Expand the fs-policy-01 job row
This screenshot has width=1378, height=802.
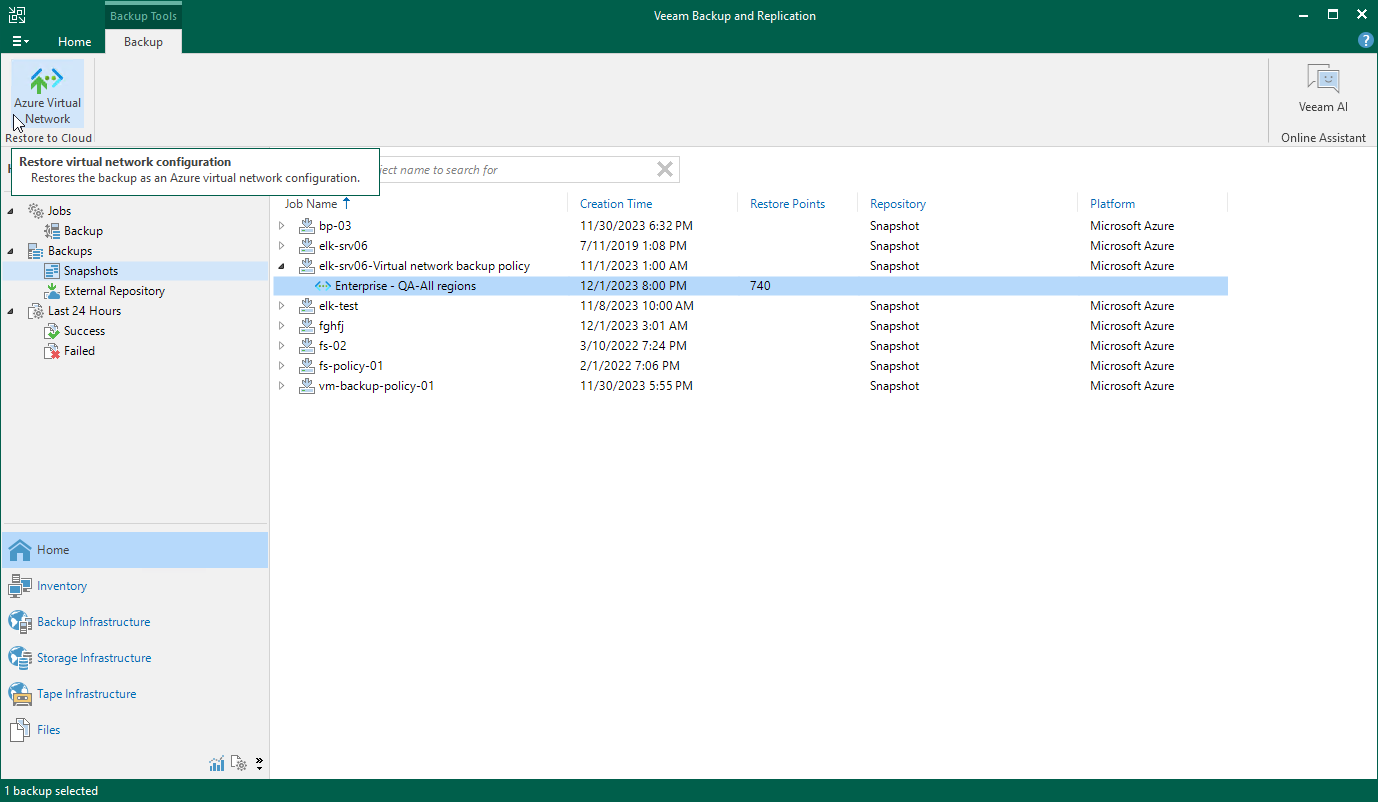281,366
